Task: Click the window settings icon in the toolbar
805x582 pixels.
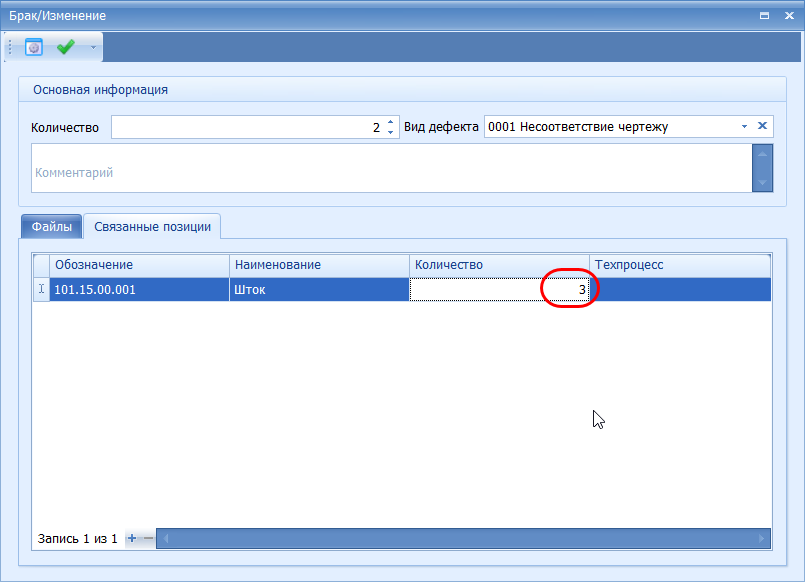Action: (x=34, y=47)
